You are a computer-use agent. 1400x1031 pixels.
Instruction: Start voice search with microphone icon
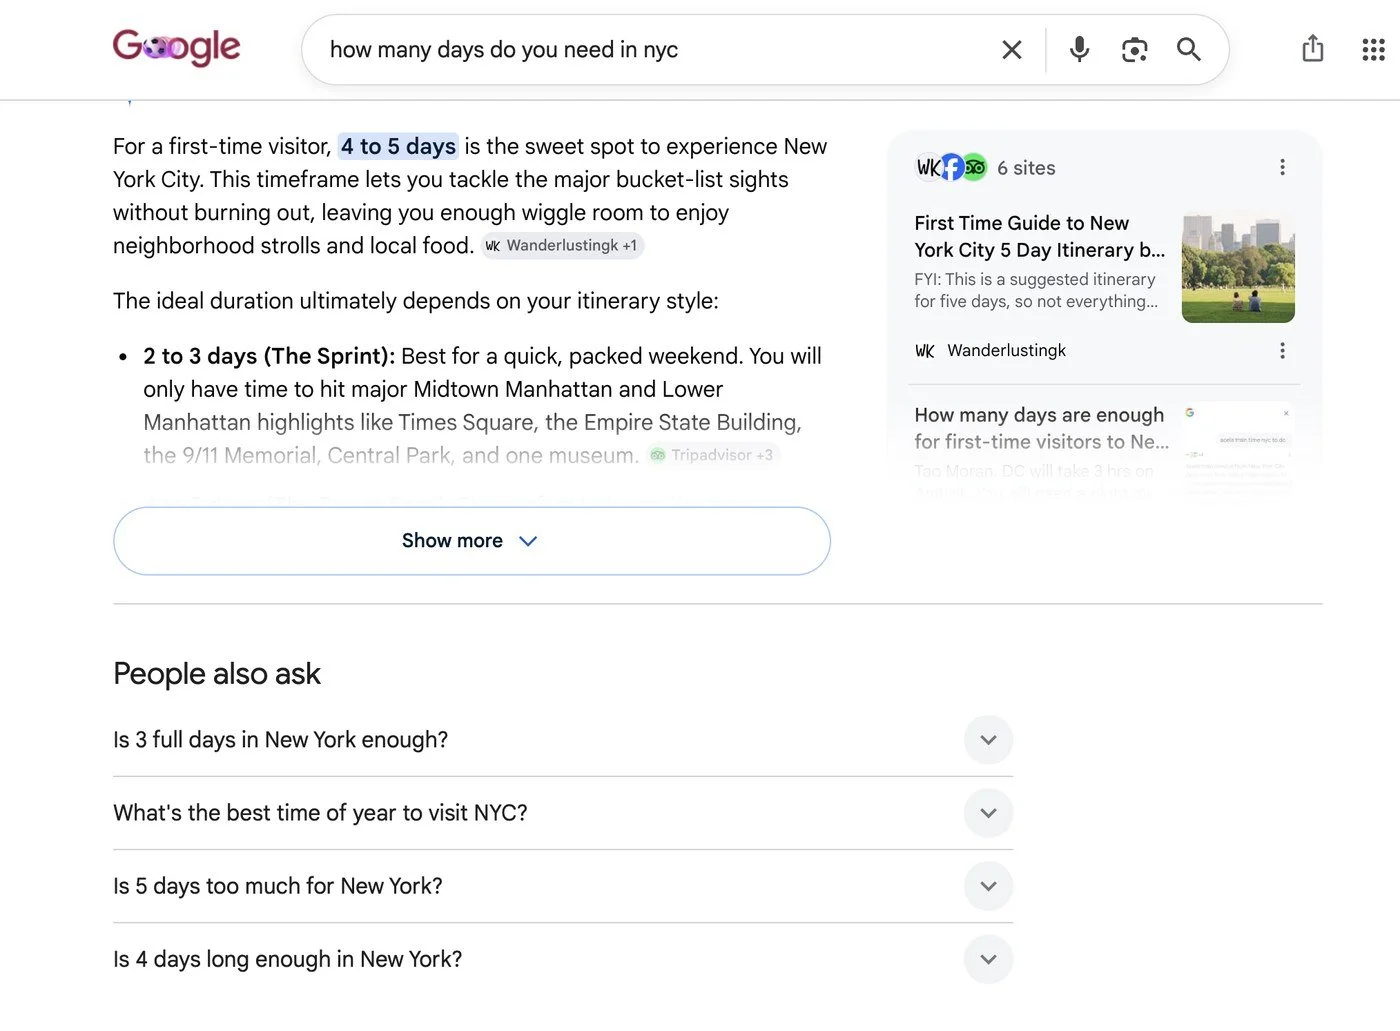click(1079, 49)
